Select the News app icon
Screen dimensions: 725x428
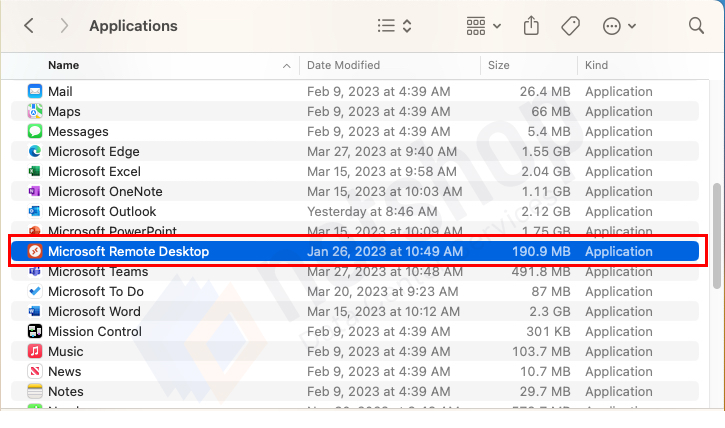[x=35, y=371]
